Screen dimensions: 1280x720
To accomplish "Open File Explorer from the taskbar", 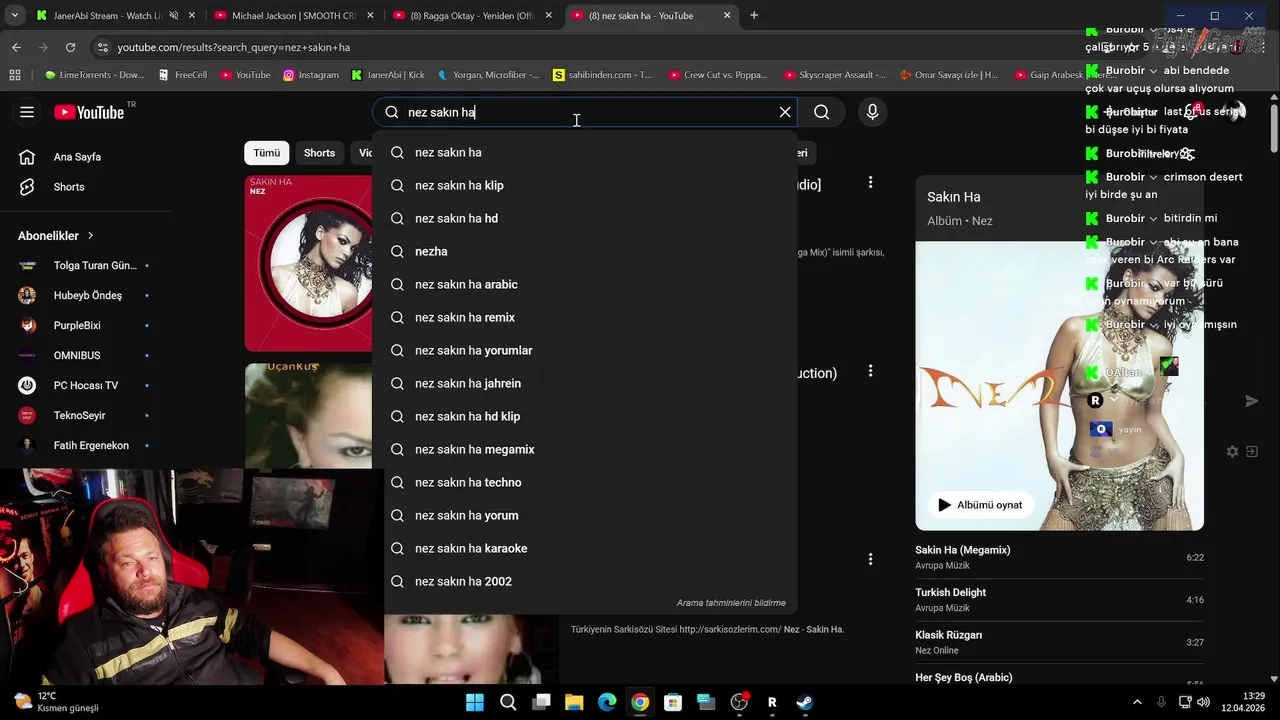I will (574, 702).
